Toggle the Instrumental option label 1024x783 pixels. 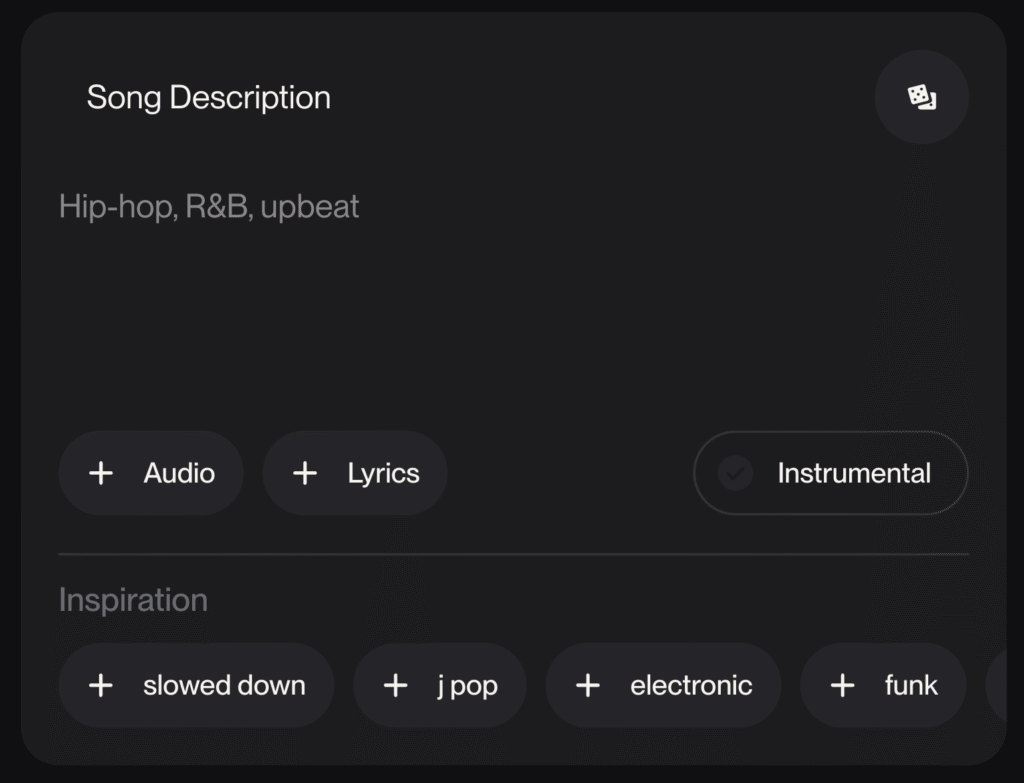[x=854, y=473]
